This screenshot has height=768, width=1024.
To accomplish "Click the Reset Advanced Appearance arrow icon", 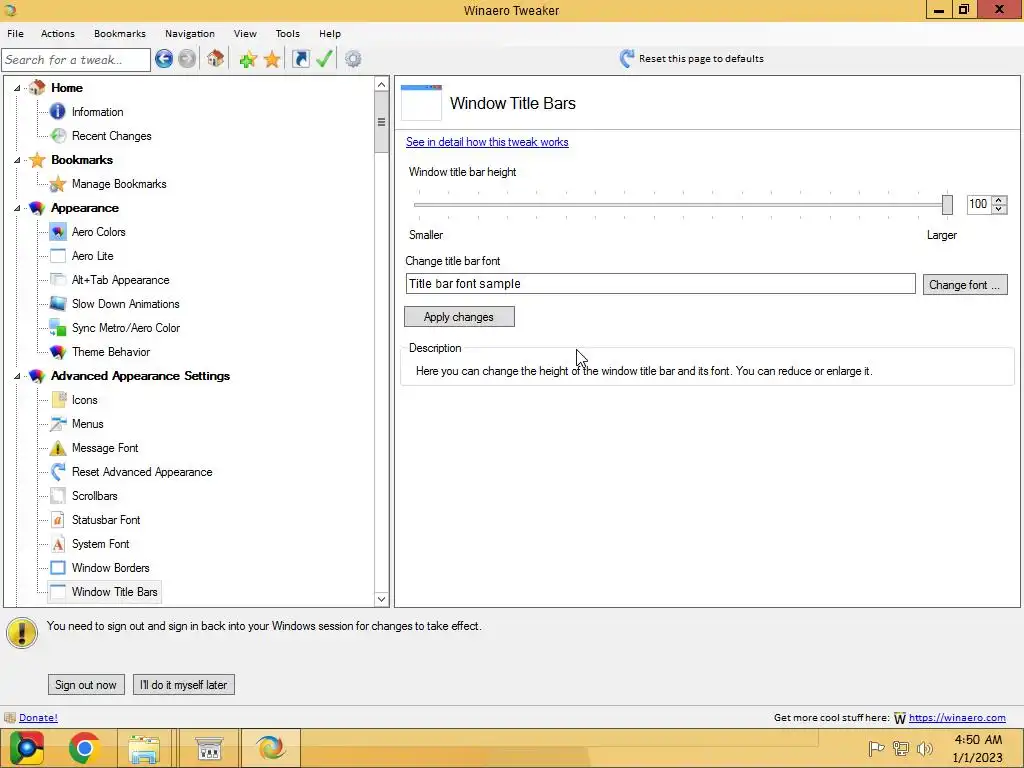I will tap(58, 472).
